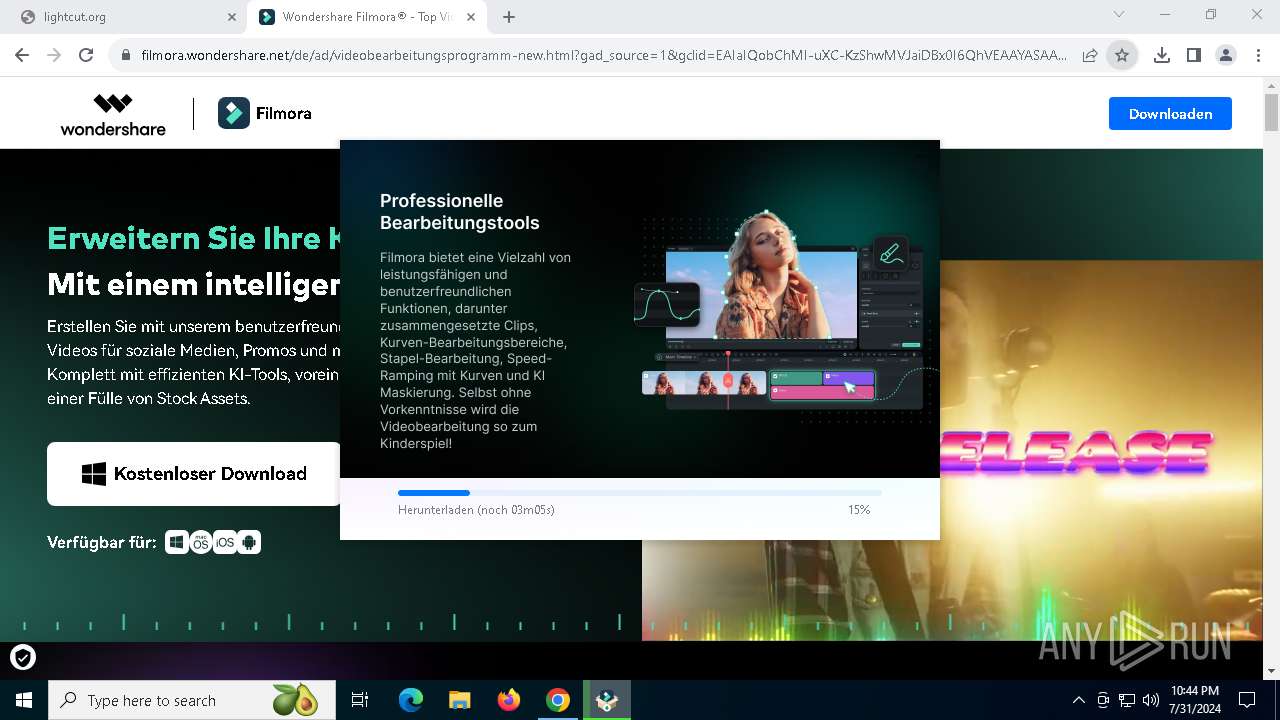Launch Firefox from taskbar
Image resolution: width=1280 pixels, height=720 pixels.
pos(509,700)
